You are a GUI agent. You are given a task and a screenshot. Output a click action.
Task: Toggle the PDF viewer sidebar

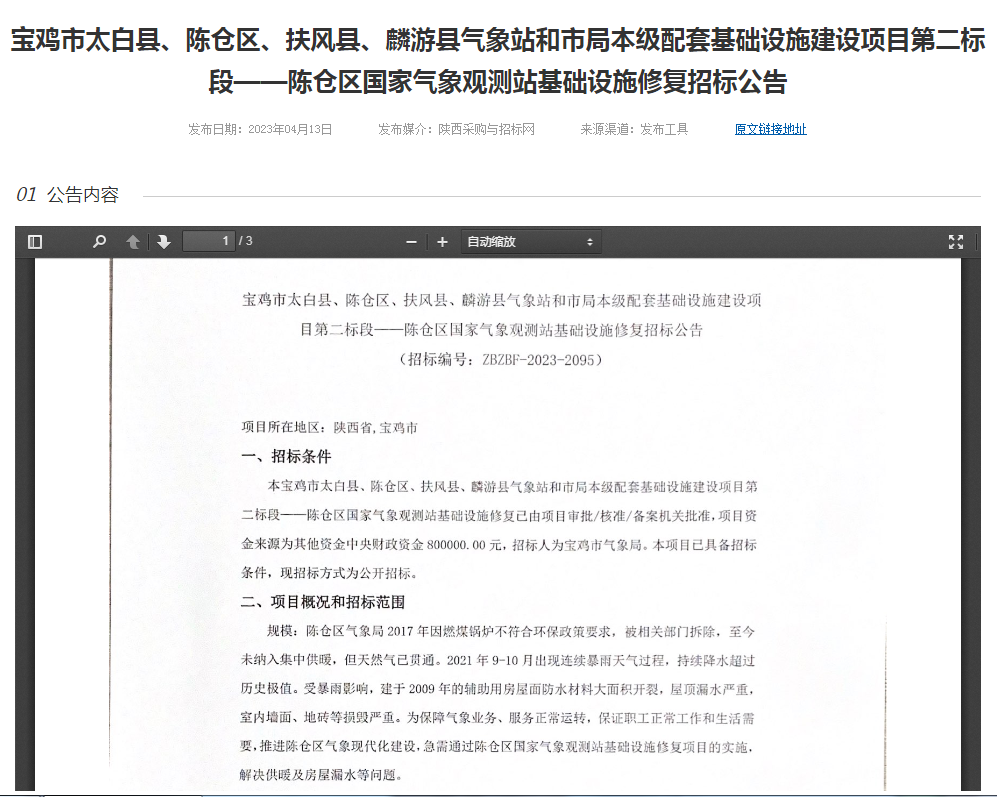tap(36, 242)
